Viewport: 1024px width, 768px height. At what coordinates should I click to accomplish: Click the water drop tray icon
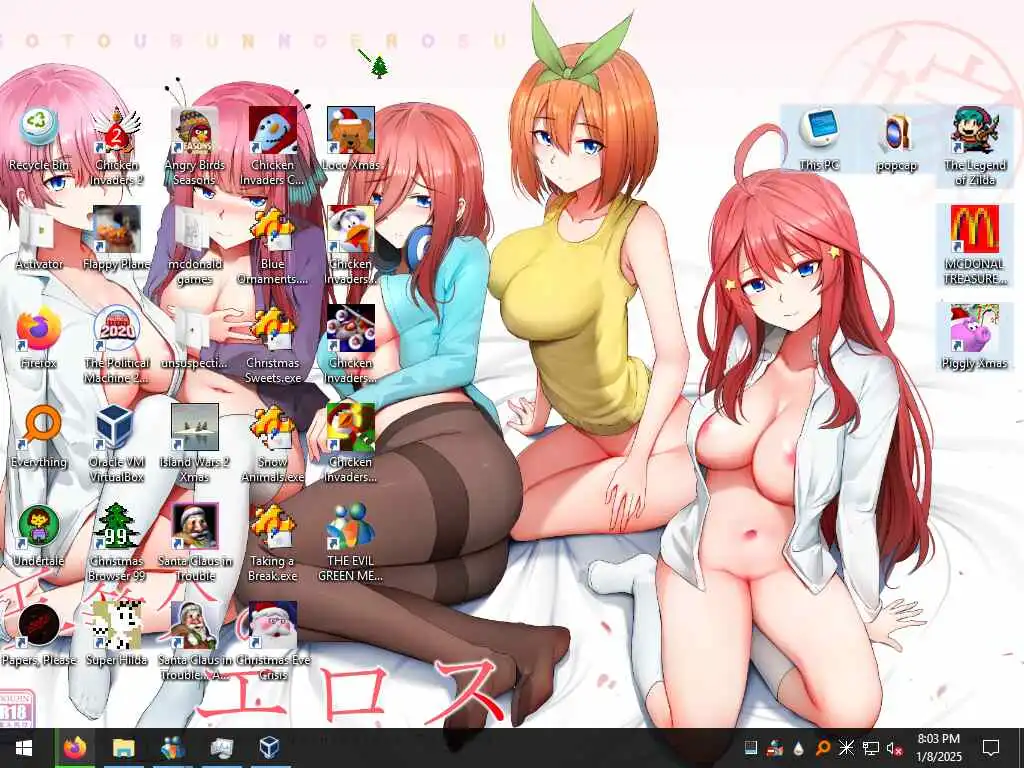(799, 748)
